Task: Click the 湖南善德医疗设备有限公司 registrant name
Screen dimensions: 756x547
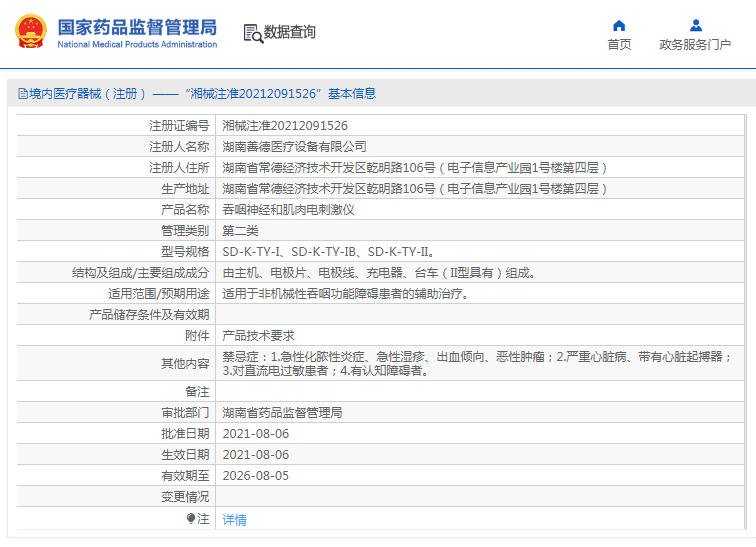Action: point(294,147)
